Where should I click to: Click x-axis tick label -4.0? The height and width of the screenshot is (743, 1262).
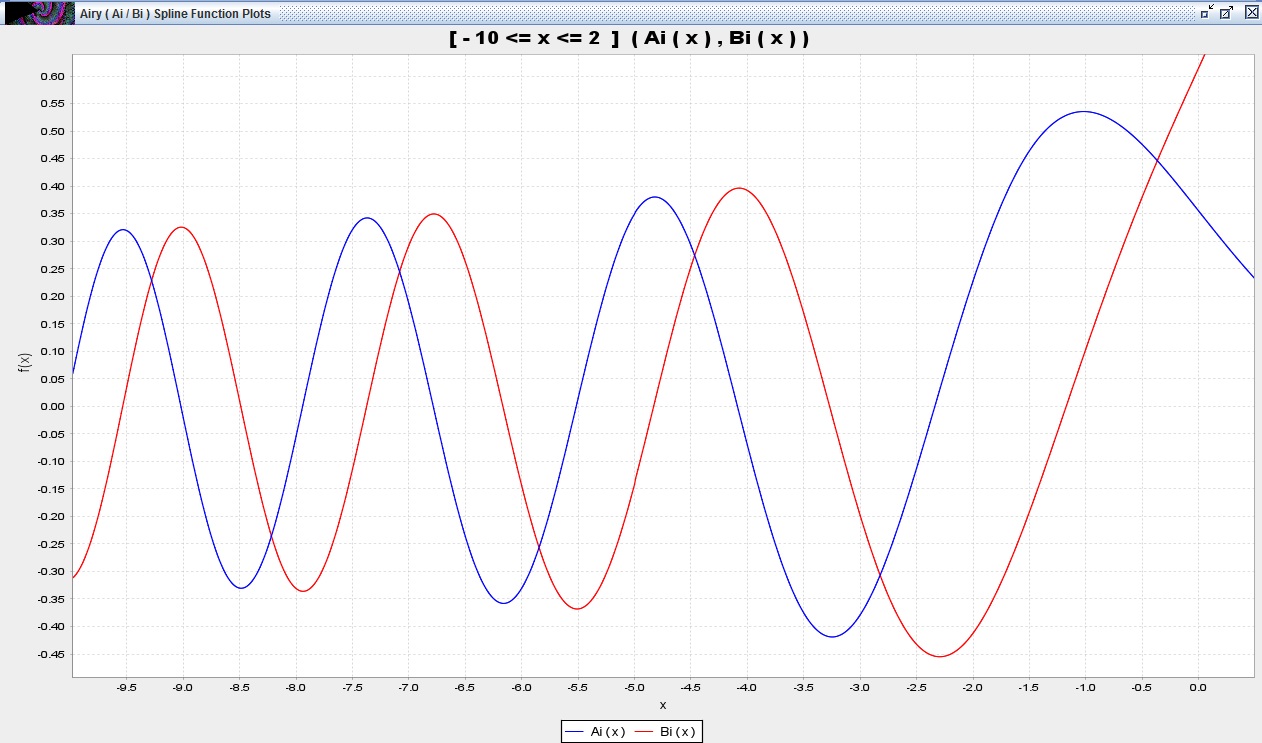coord(747,688)
